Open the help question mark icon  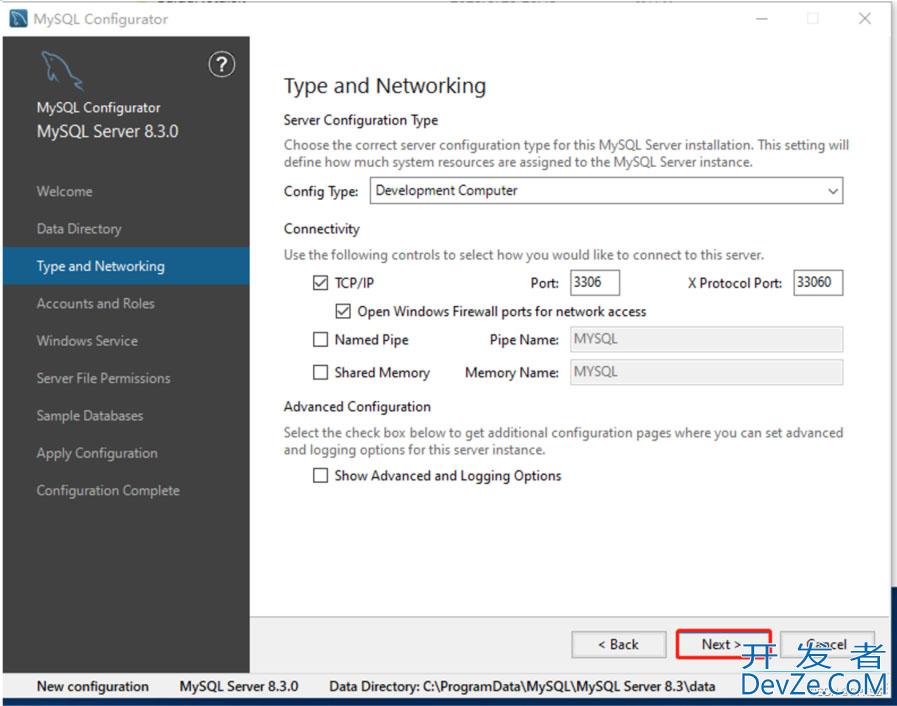click(x=221, y=64)
